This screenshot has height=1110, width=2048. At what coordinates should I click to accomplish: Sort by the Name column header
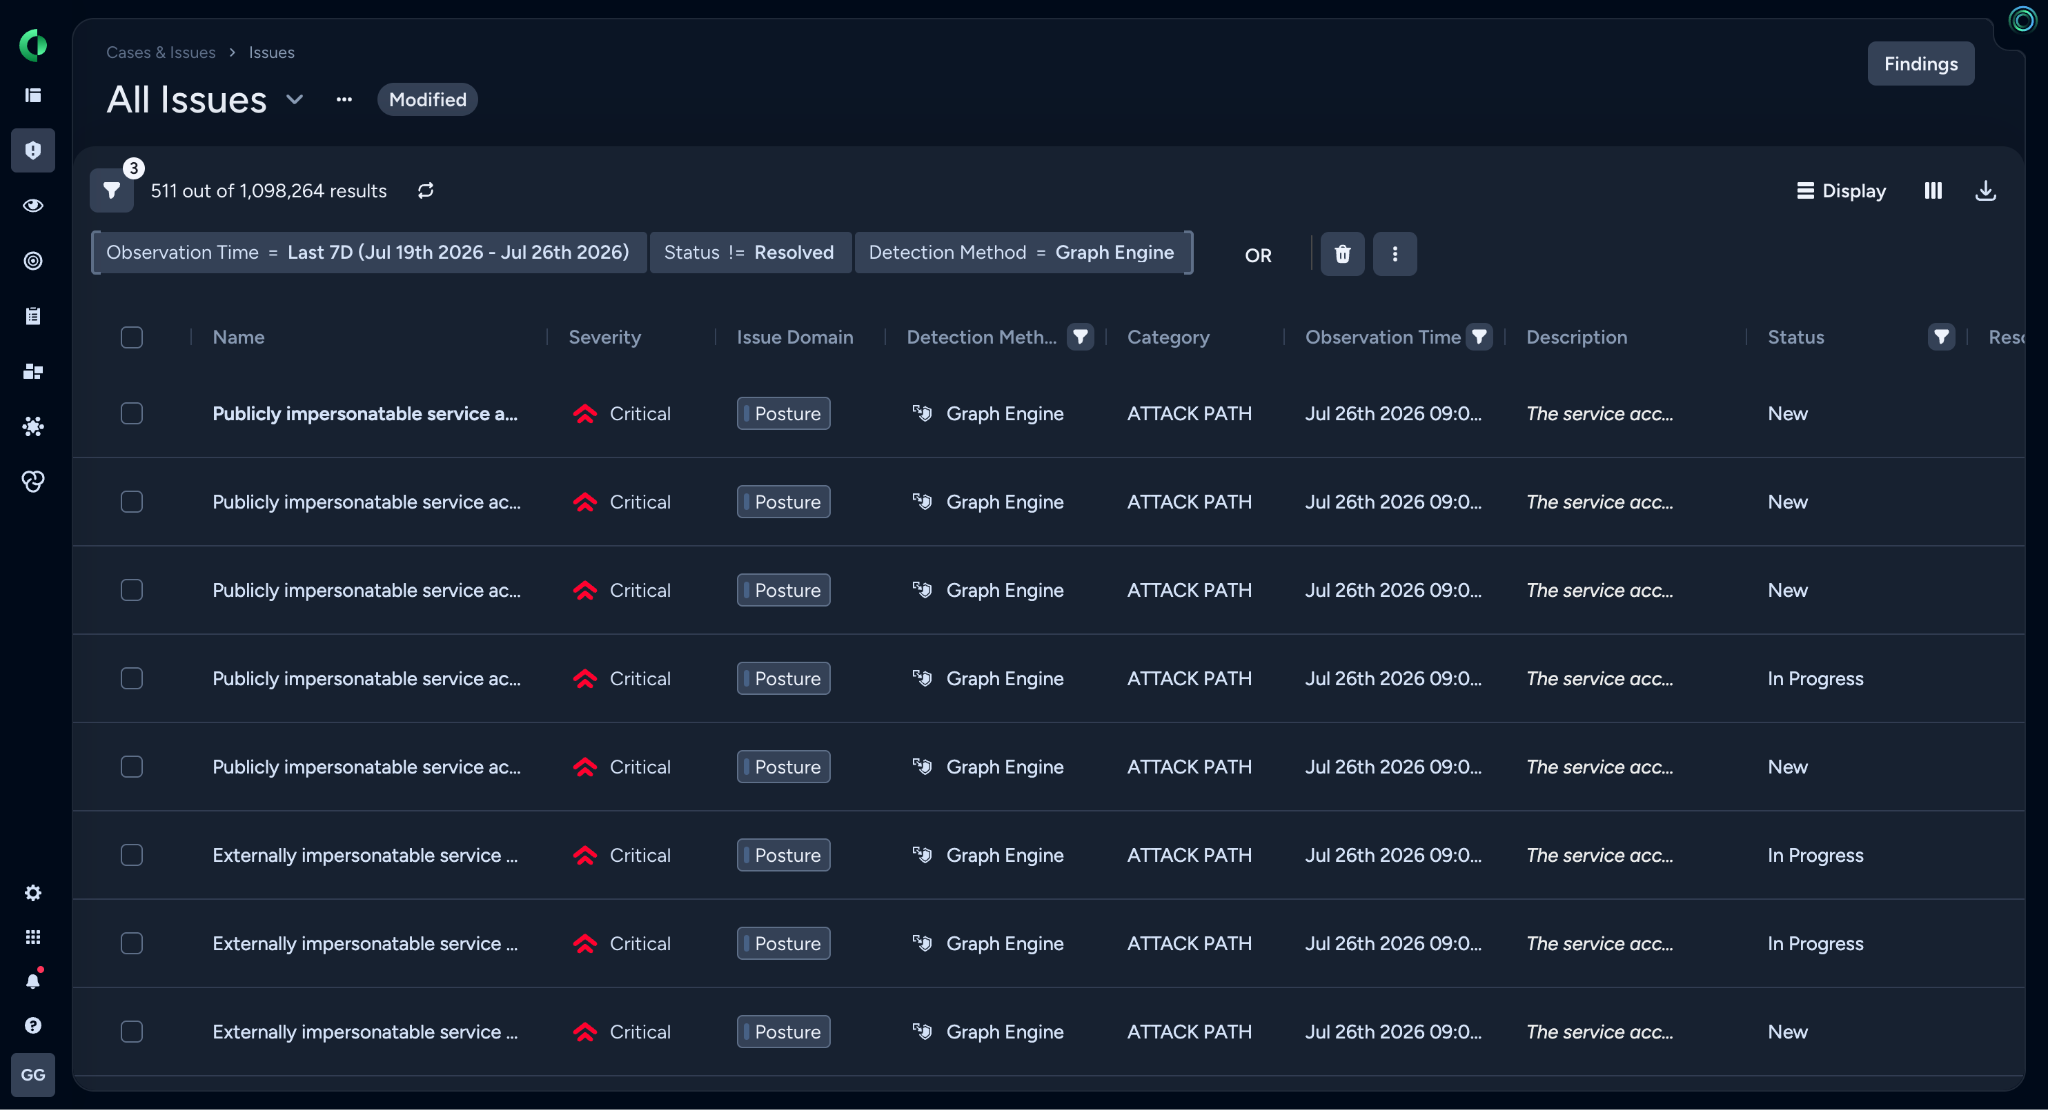tap(239, 337)
